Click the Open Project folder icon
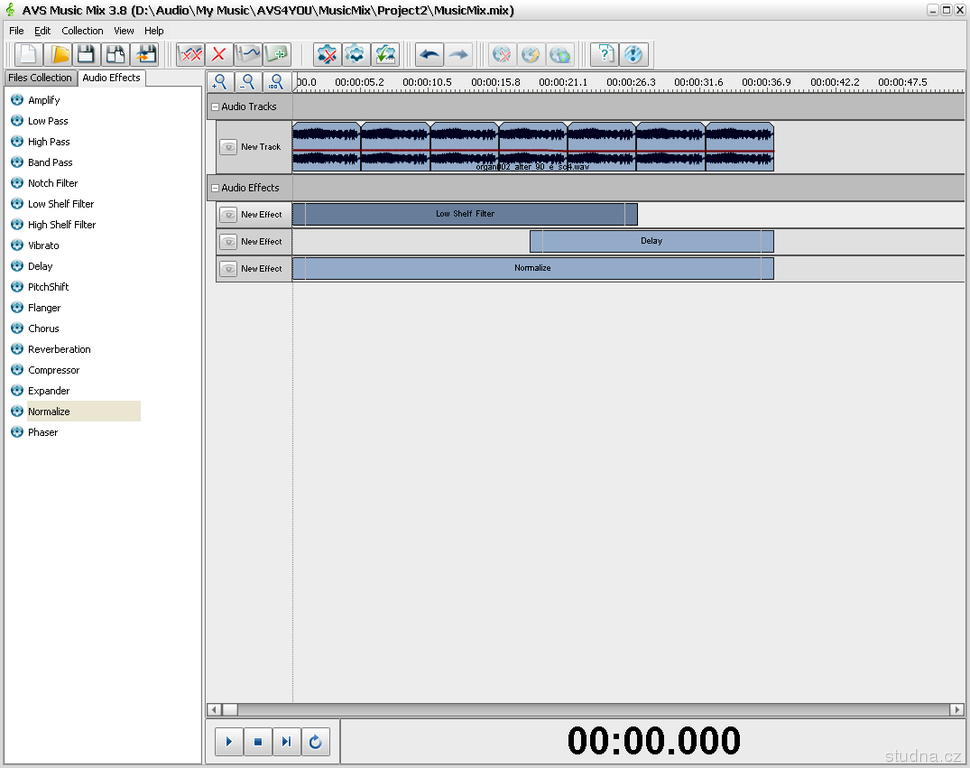Screen dimensions: 970x768 (x=59, y=54)
